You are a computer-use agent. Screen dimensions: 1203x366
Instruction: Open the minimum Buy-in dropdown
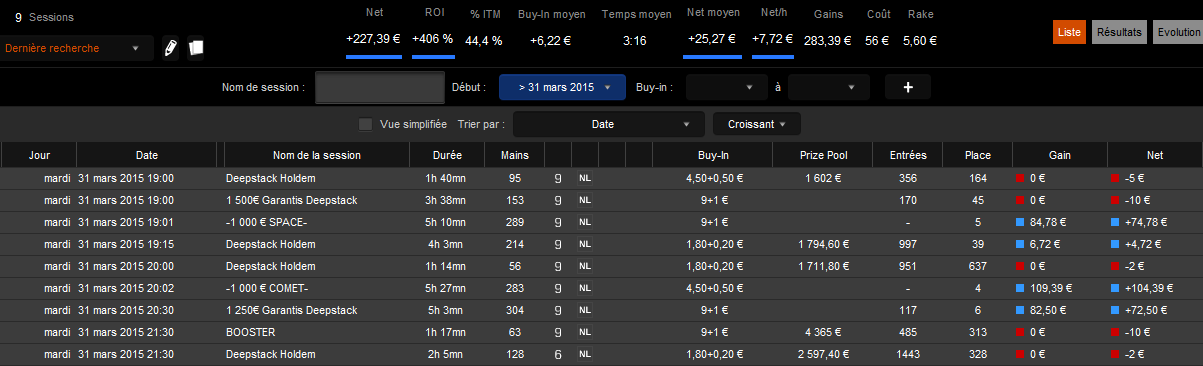pos(727,87)
